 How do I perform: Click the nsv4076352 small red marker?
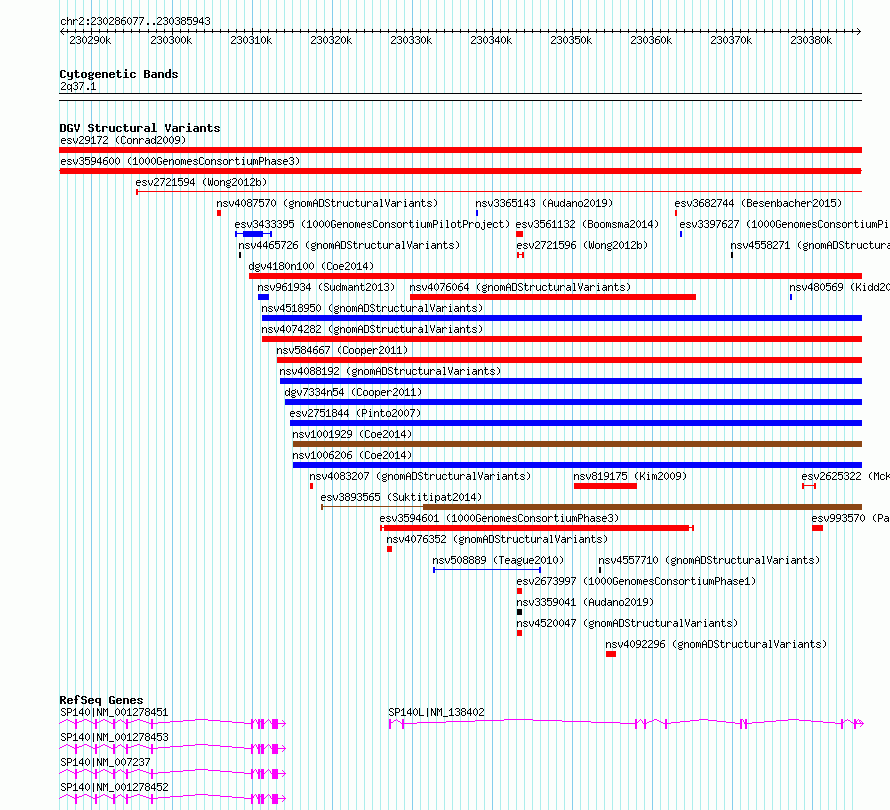click(x=389, y=549)
